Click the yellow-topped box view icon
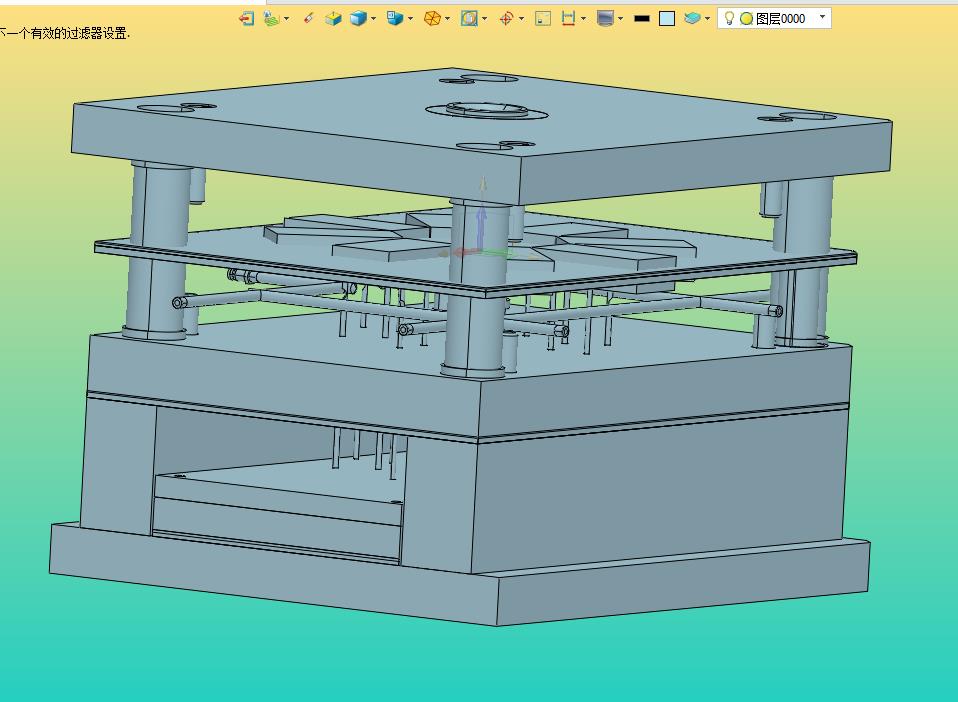This screenshot has height=702, width=958. pyautogui.click(x=333, y=18)
